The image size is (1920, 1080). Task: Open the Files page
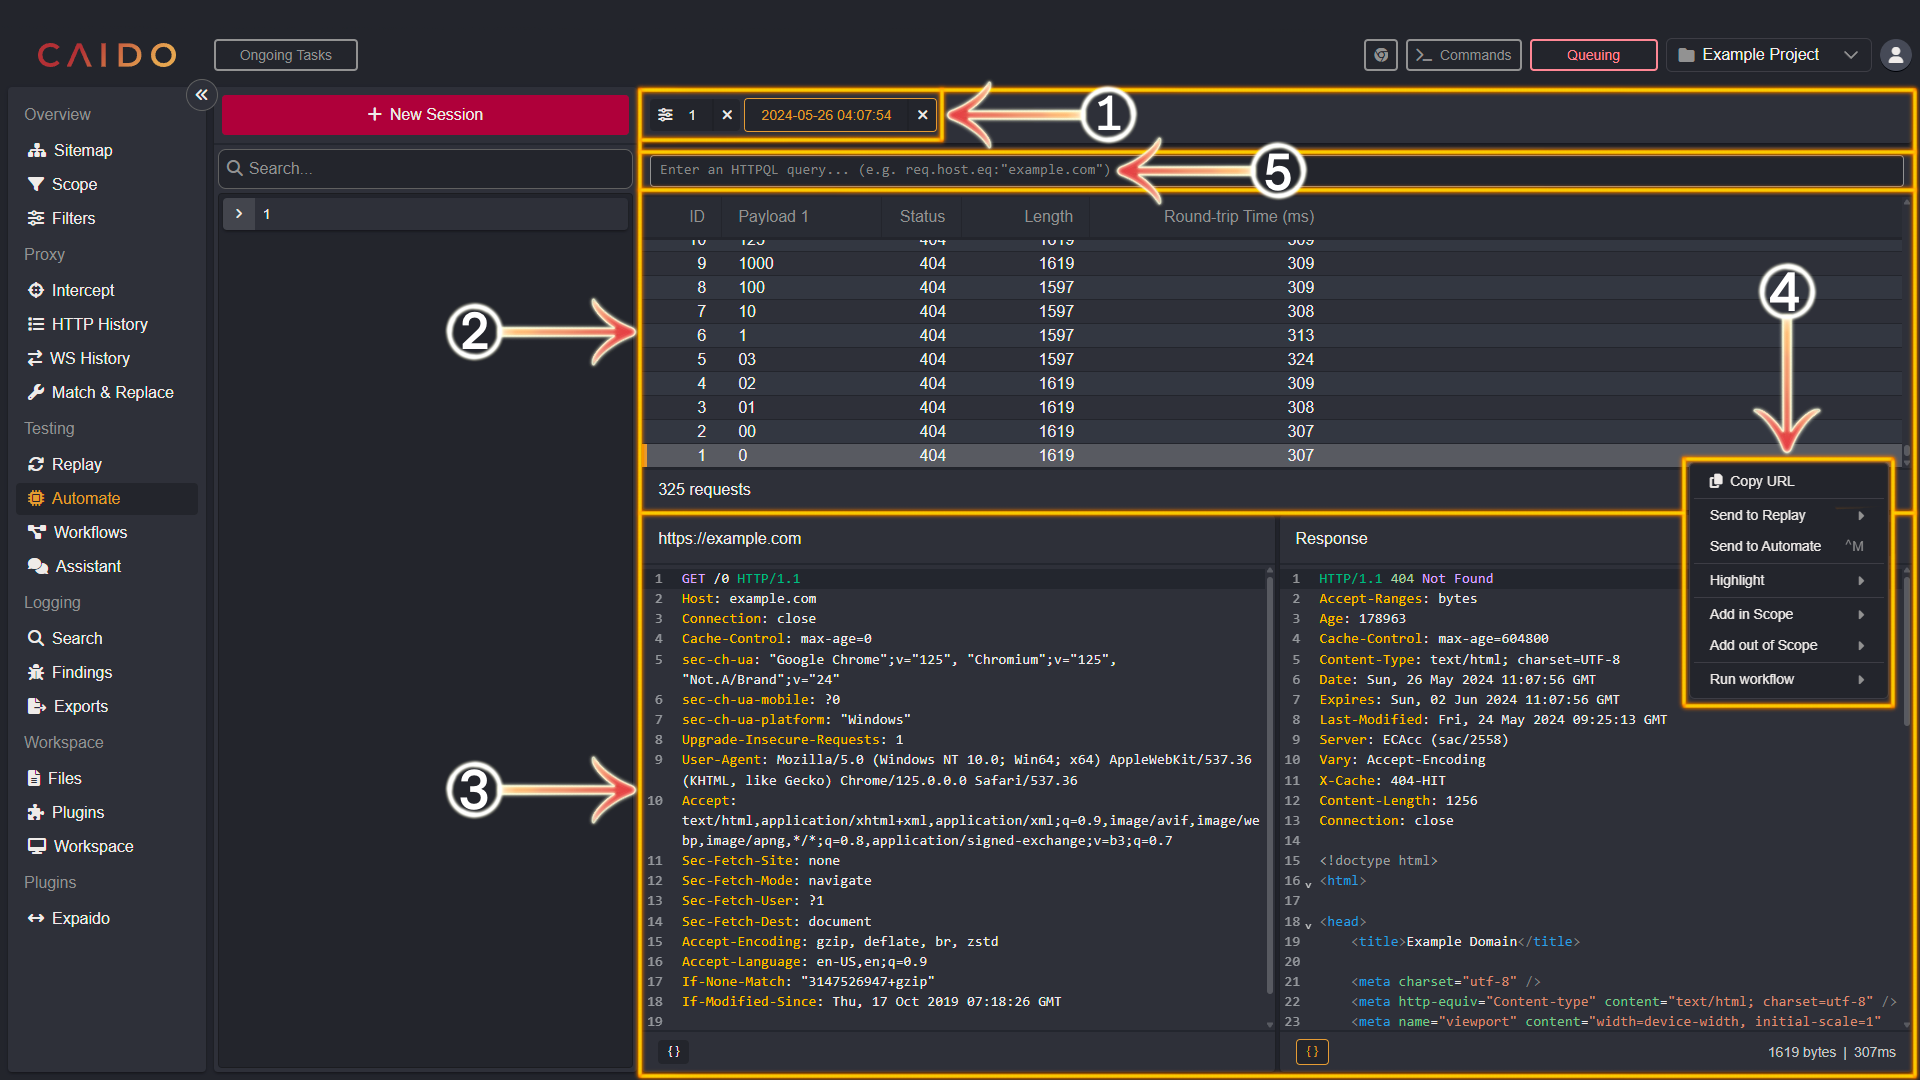[x=55, y=778]
